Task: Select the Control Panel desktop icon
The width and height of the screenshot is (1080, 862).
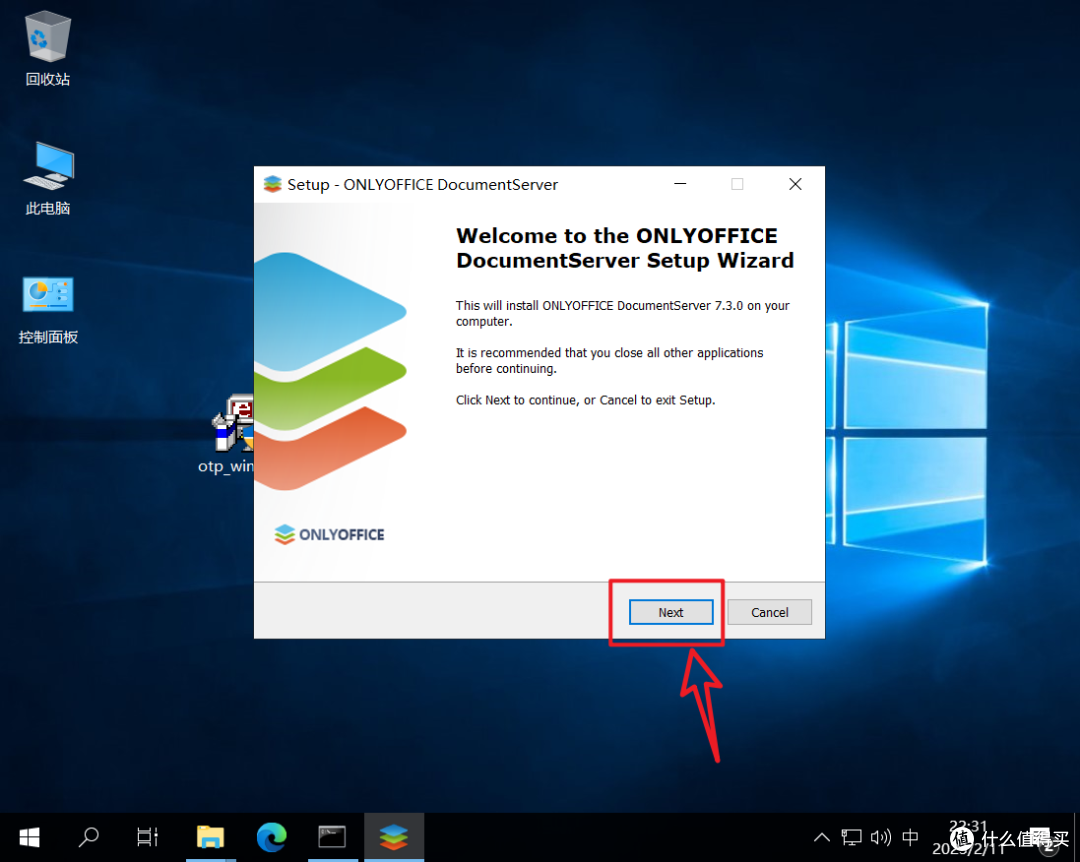Action: 48,309
